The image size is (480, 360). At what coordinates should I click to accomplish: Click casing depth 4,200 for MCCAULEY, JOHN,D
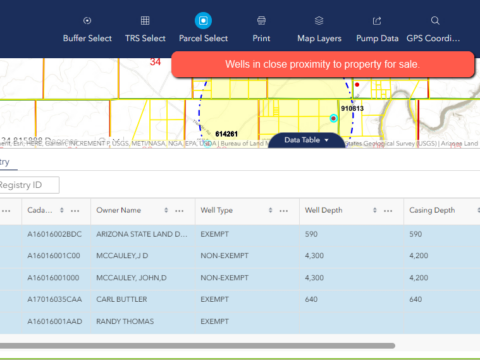click(x=419, y=278)
